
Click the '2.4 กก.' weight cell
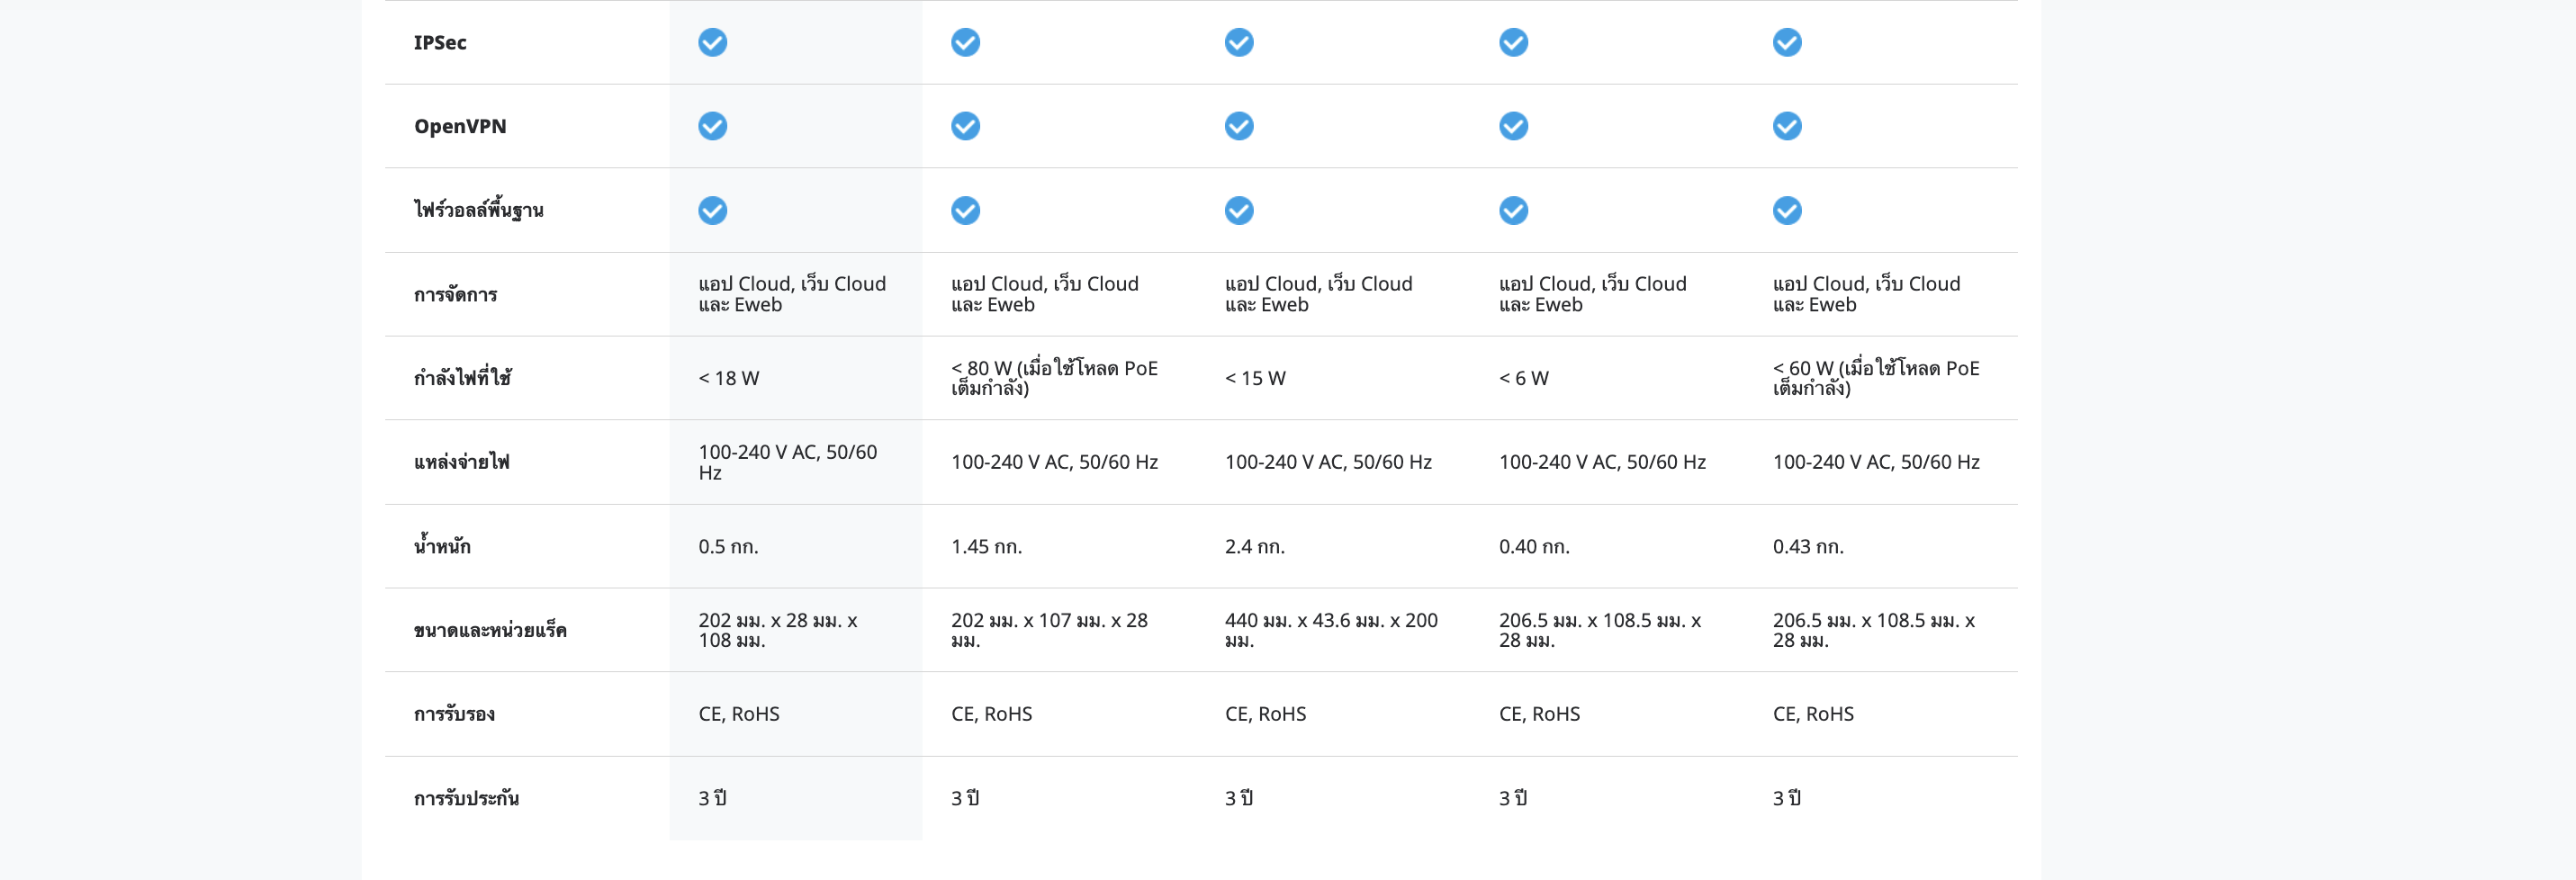[1254, 547]
